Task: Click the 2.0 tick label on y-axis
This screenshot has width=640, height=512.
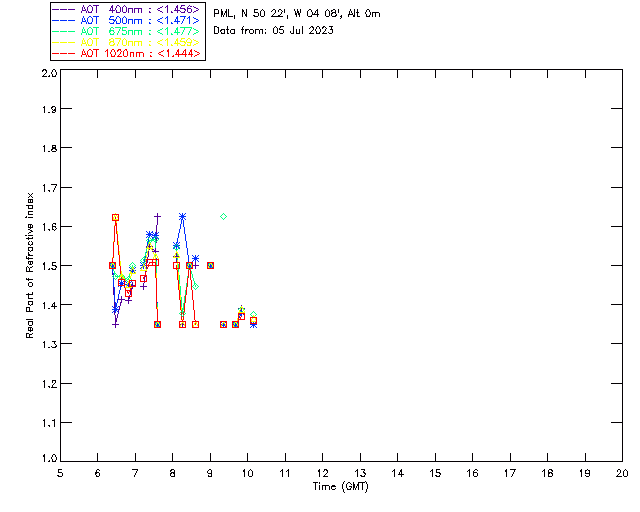Action: point(48,75)
